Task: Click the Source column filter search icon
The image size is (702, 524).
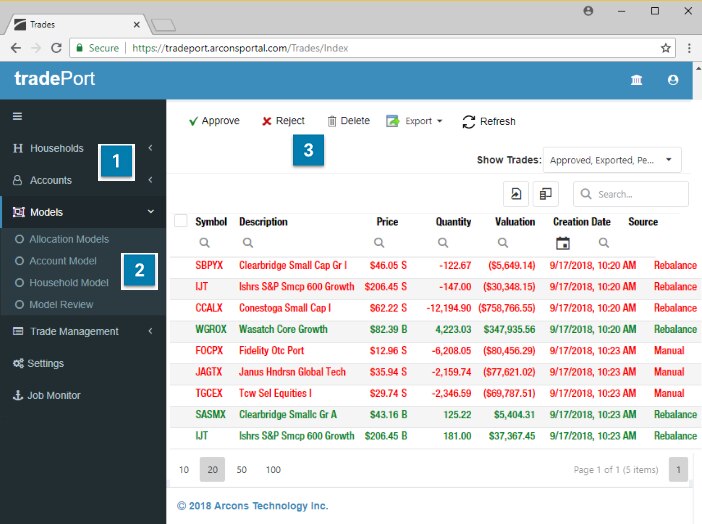Action: (x=604, y=243)
